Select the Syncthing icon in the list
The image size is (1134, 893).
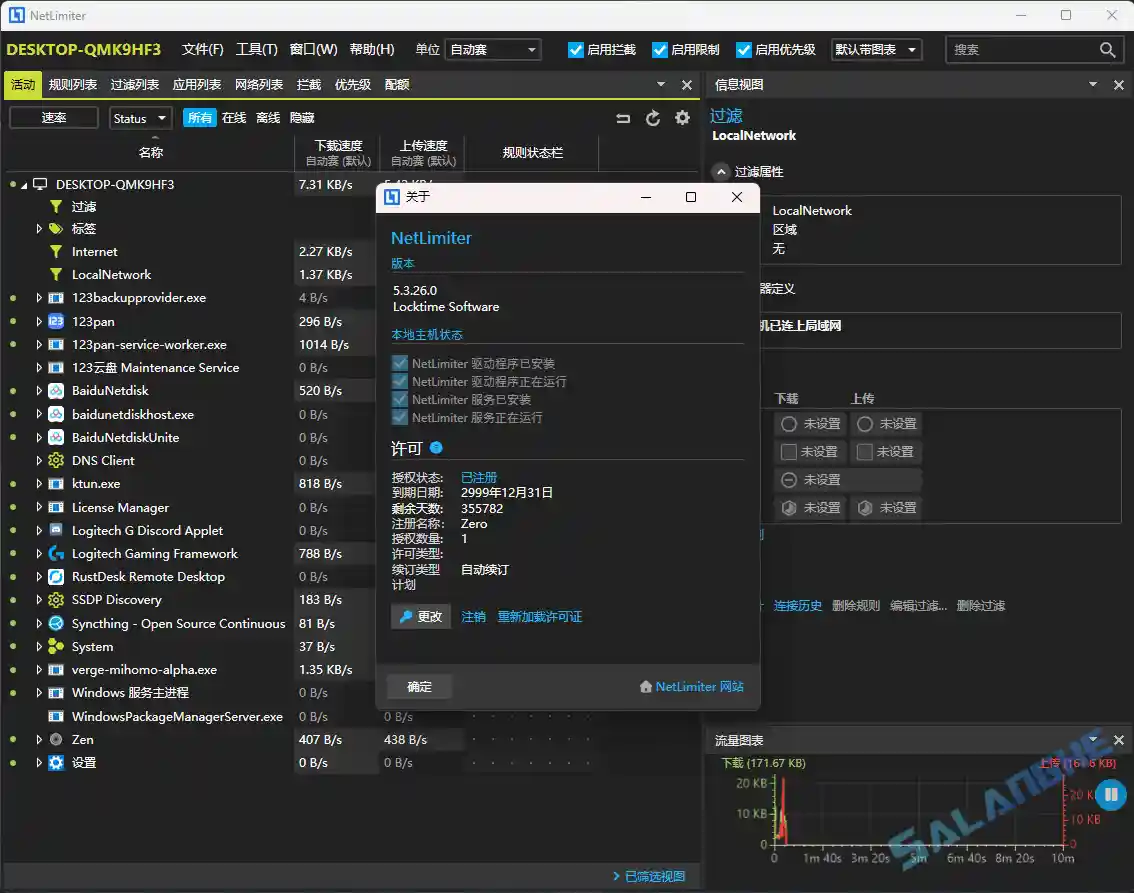(x=54, y=623)
